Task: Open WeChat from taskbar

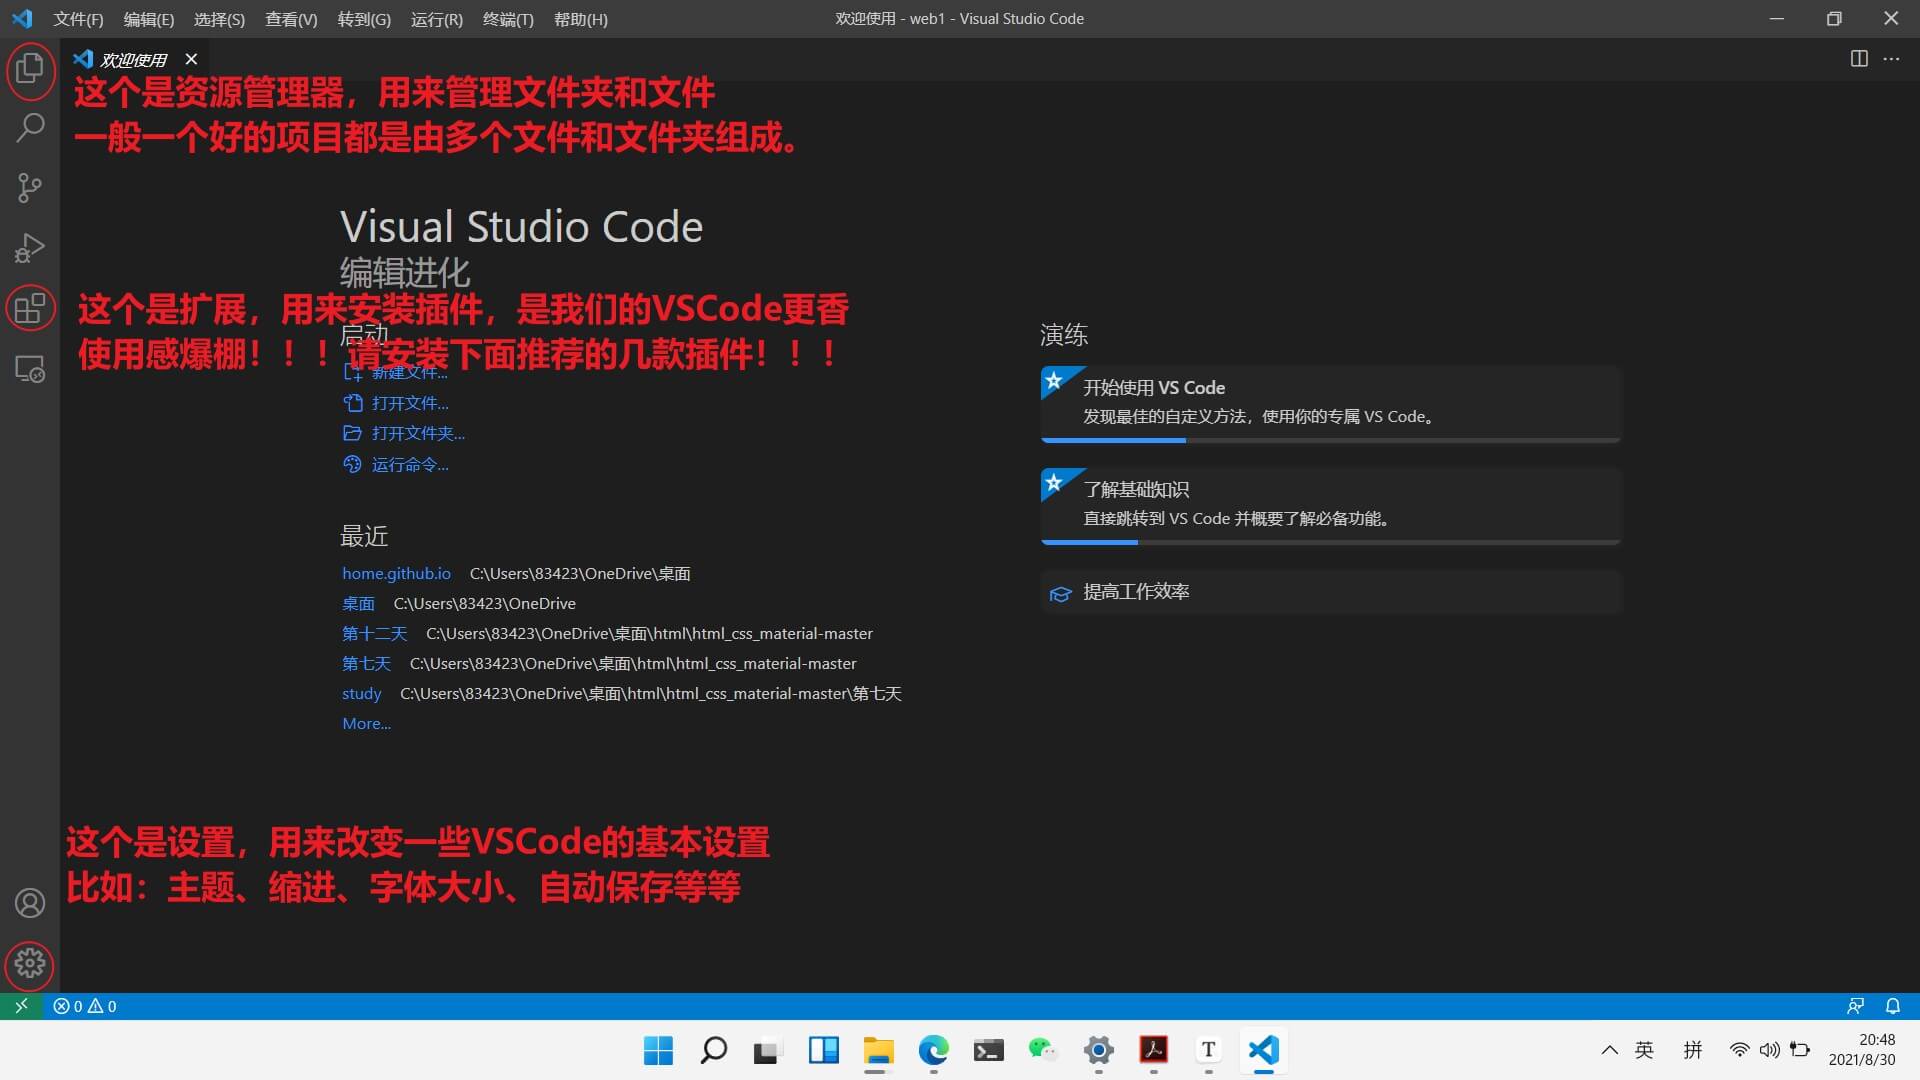Action: (1043, 1050)
